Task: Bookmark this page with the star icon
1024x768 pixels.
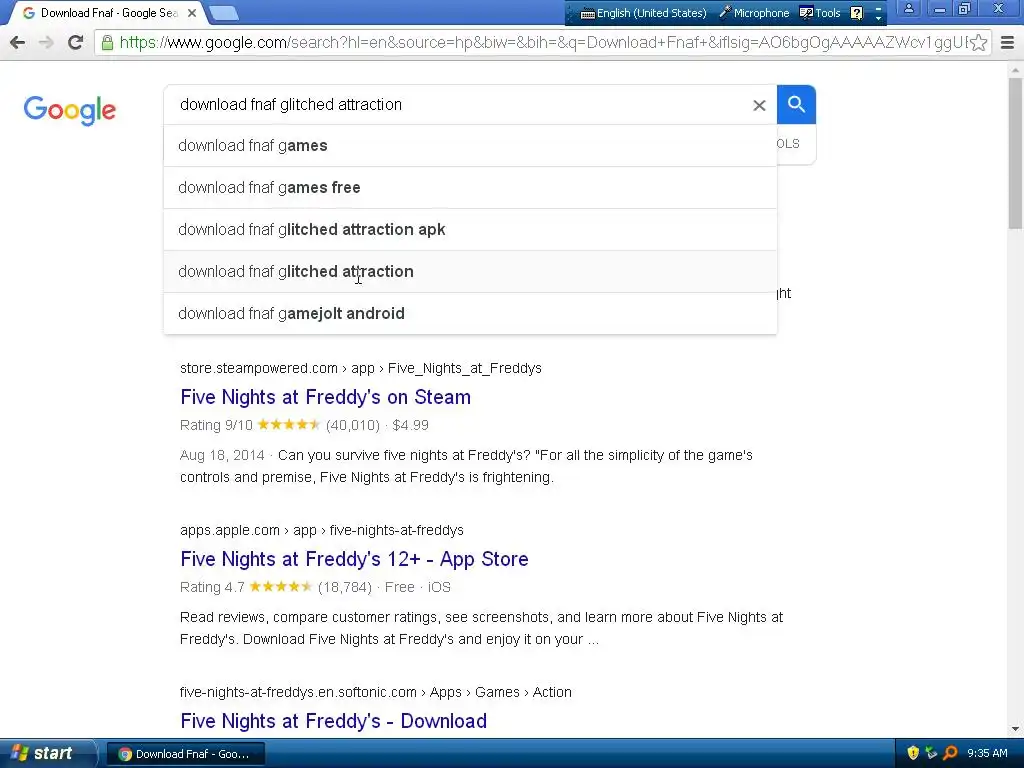Action: [978, 42]
